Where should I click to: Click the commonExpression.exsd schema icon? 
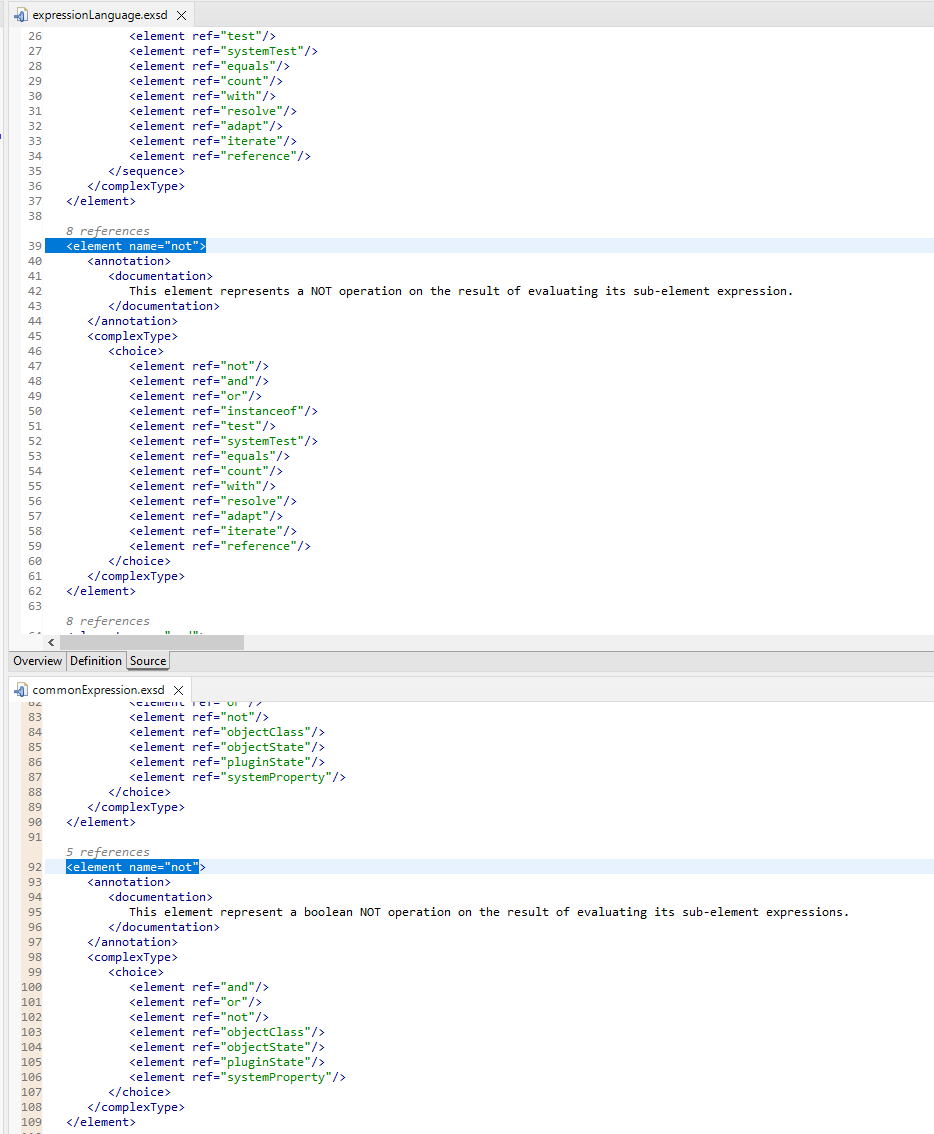[x=18, y=689]
